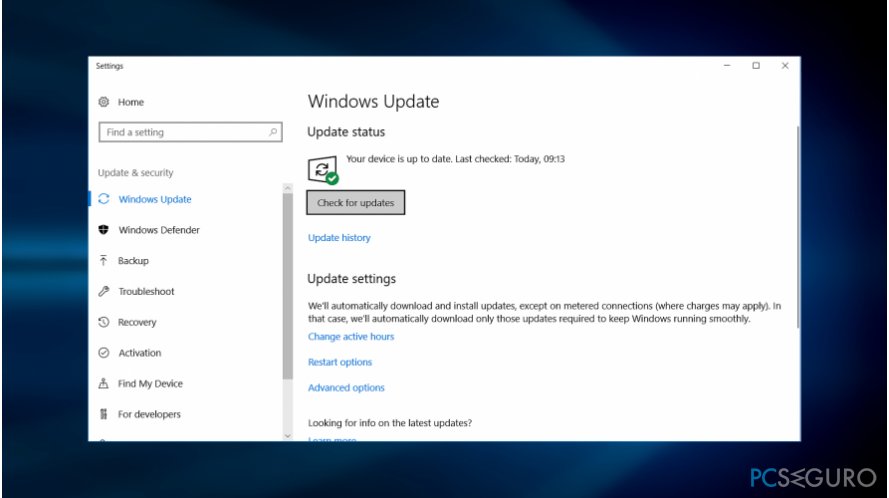Go to Find My Device

(x=150, y=383)
